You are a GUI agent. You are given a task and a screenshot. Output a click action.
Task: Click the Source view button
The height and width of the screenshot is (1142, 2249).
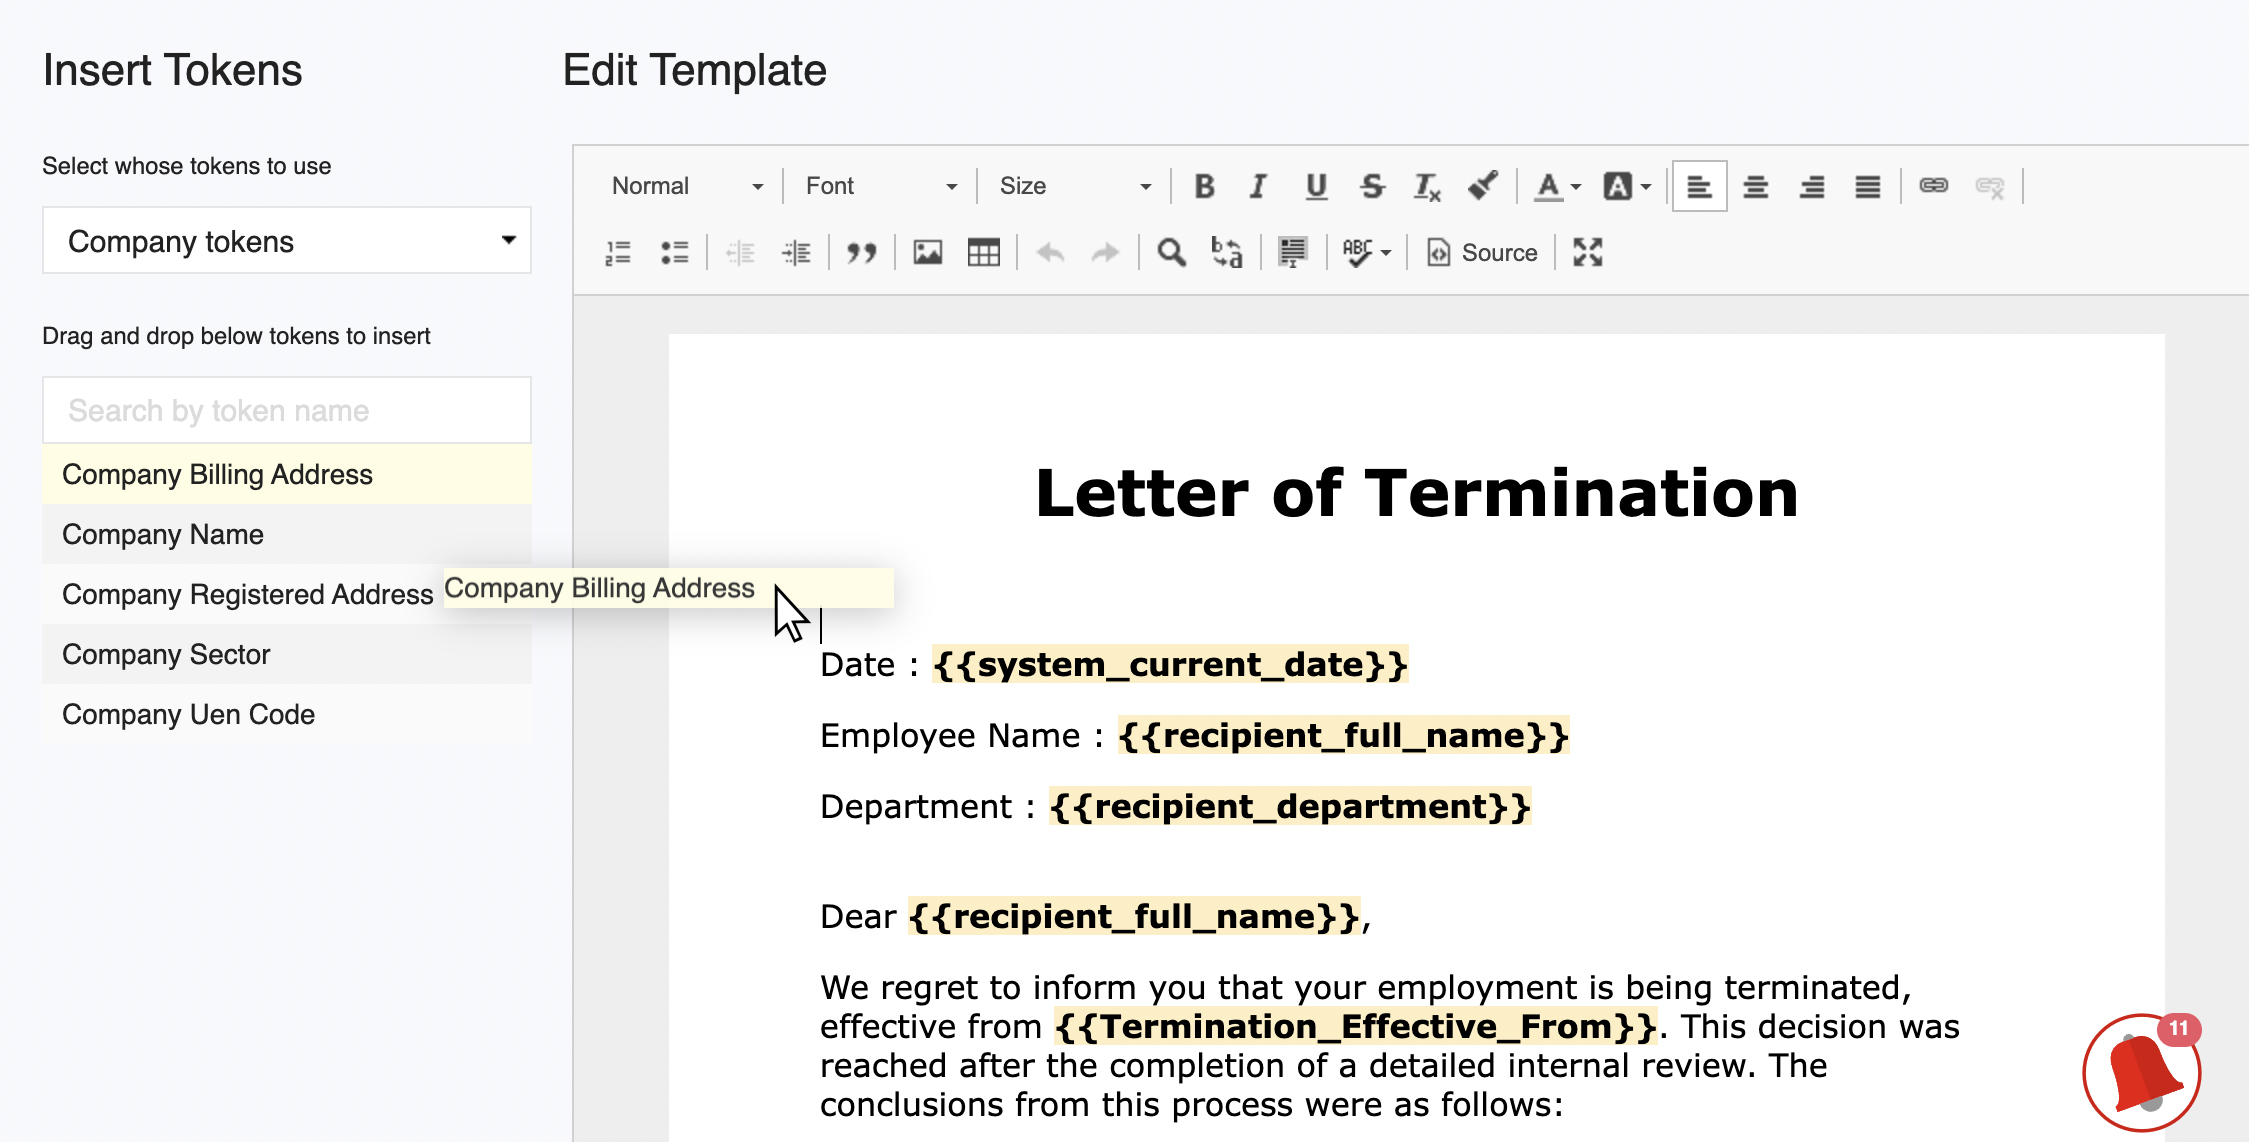[x=1482, y=253]
